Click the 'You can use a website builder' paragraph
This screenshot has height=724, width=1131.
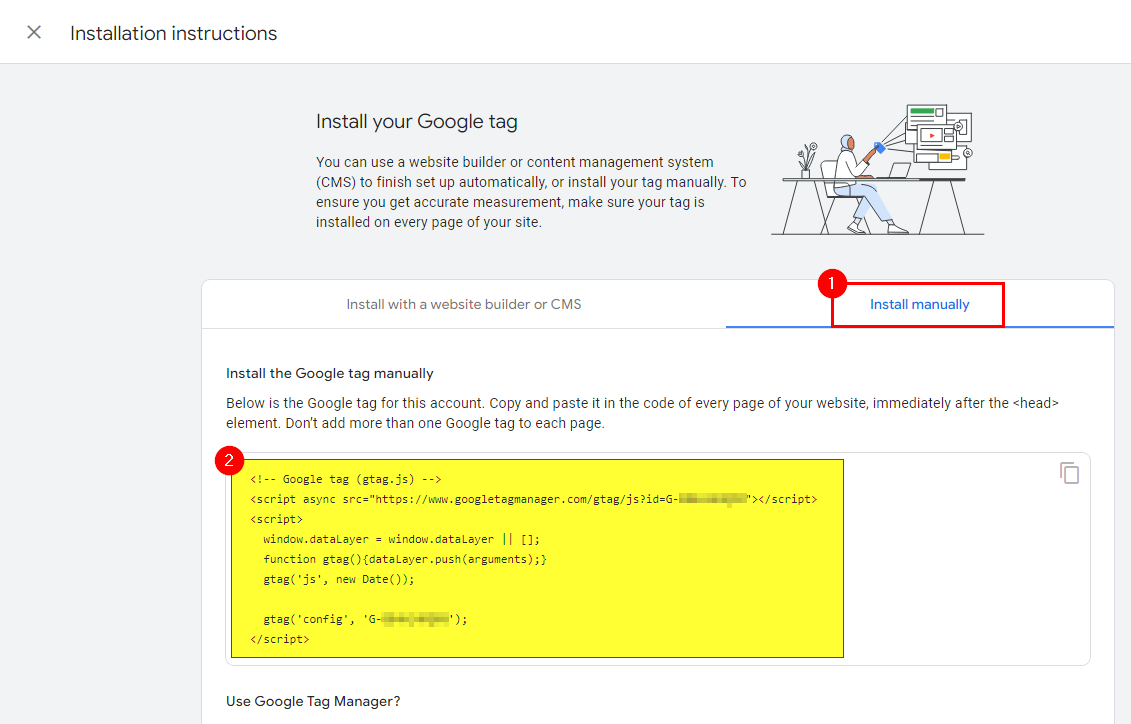pyautogui.click(x=531, y=192)
